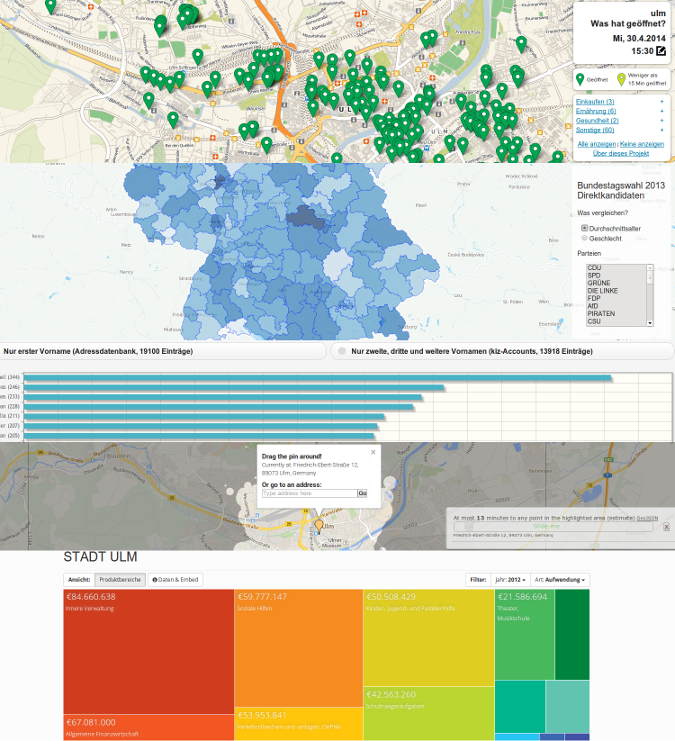Click the 'Type address here' input field
The height and width of the screenshot is (741, 675).
pyautogui.click(x=309, y=493)
